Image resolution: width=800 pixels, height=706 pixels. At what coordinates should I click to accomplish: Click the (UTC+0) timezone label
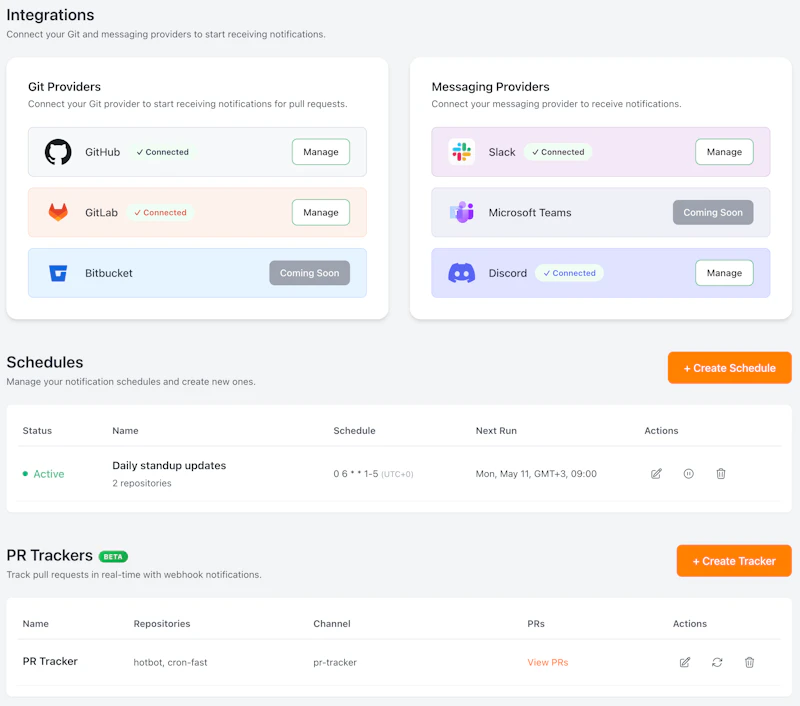coord(397,474)
